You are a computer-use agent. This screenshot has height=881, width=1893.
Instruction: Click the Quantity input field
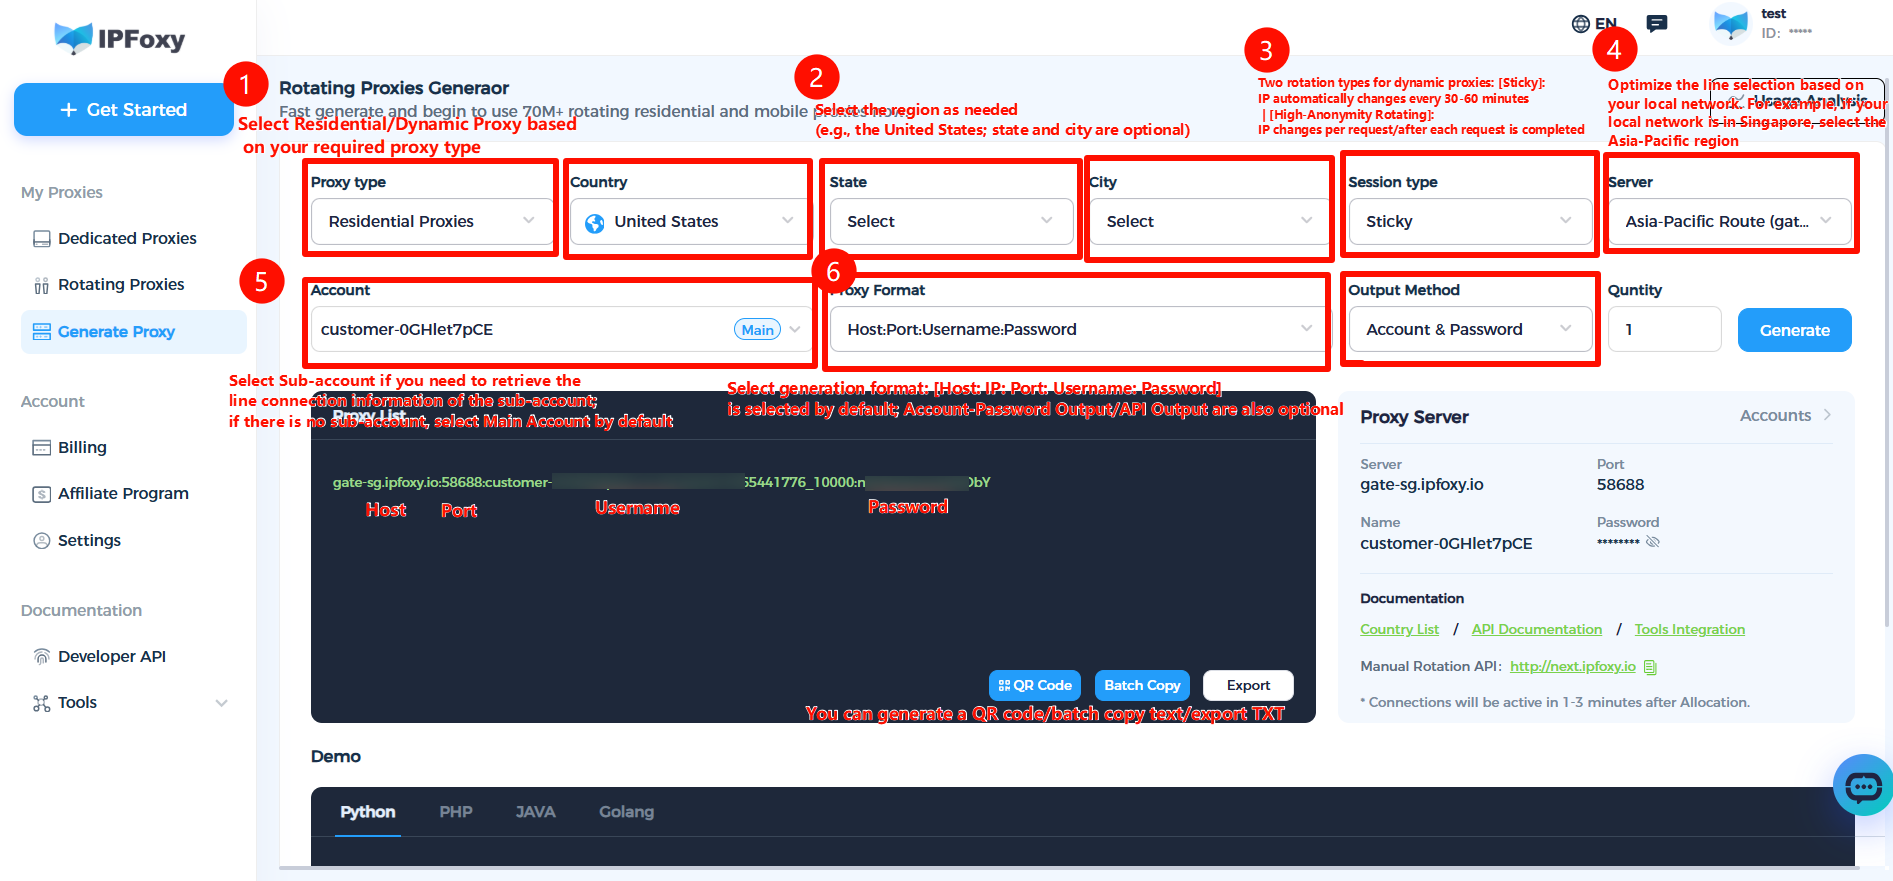(x=1664, y=329)
